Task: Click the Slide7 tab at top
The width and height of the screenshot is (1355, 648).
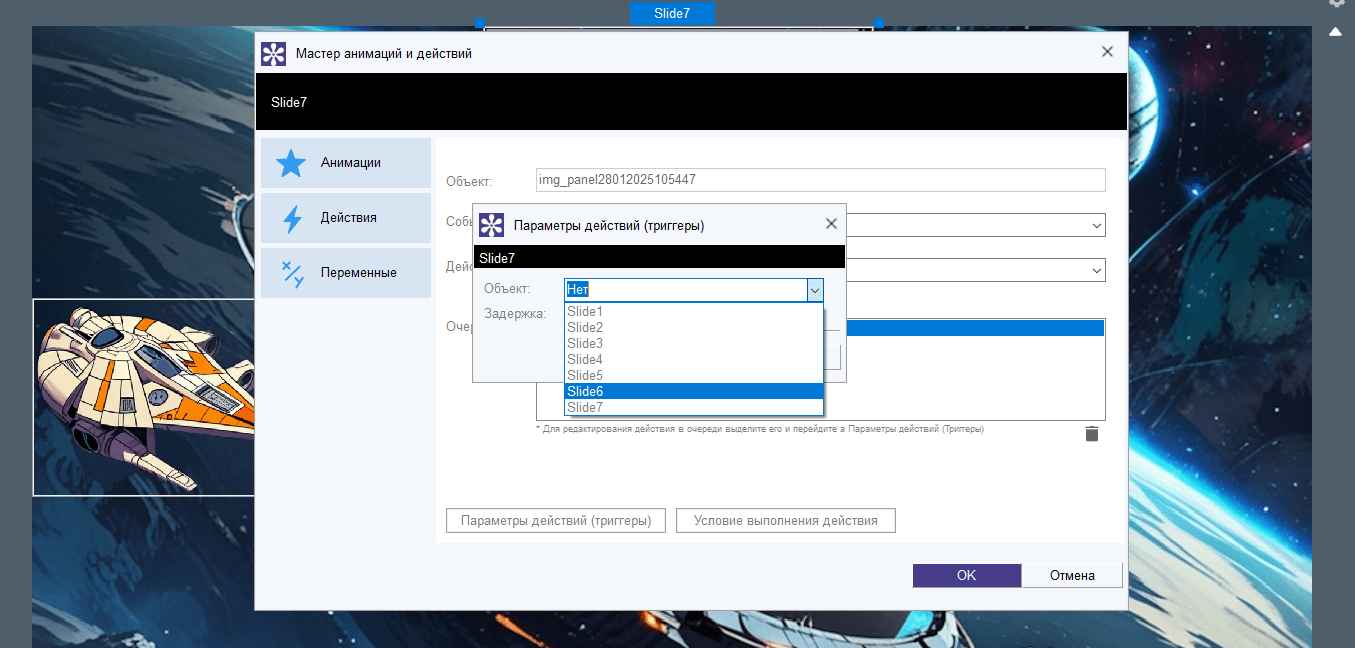Action: (x=672, y=13)
